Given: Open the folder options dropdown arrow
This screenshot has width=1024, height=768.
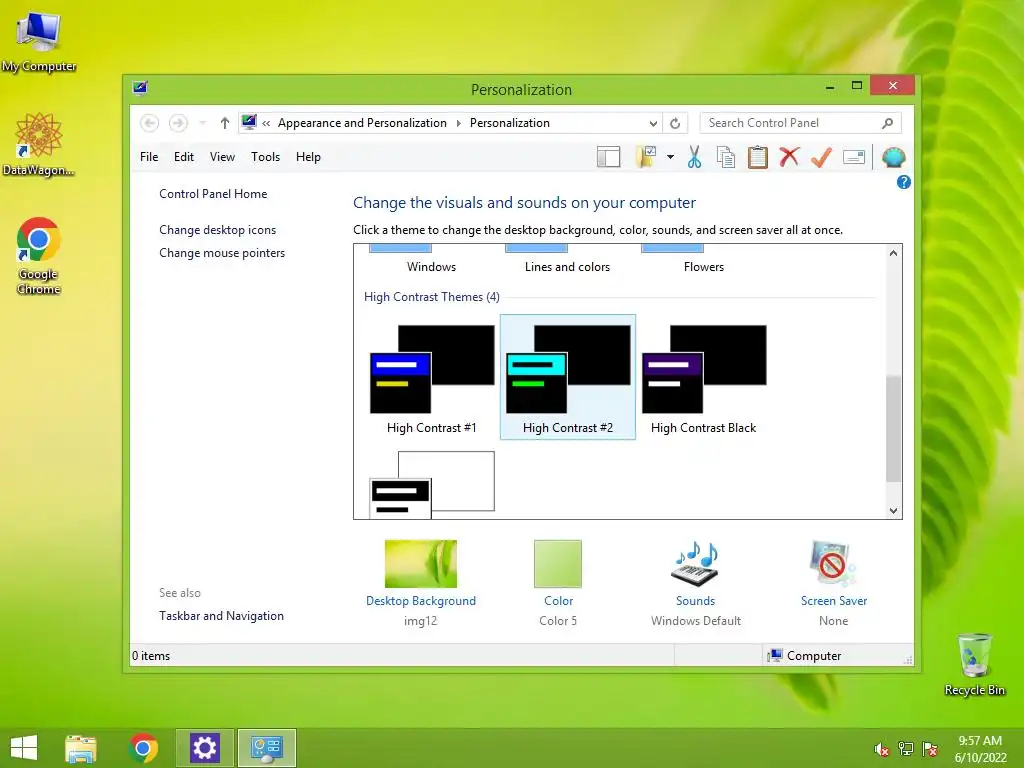Looking at the screenshot, I should click(x=670, y=157).
